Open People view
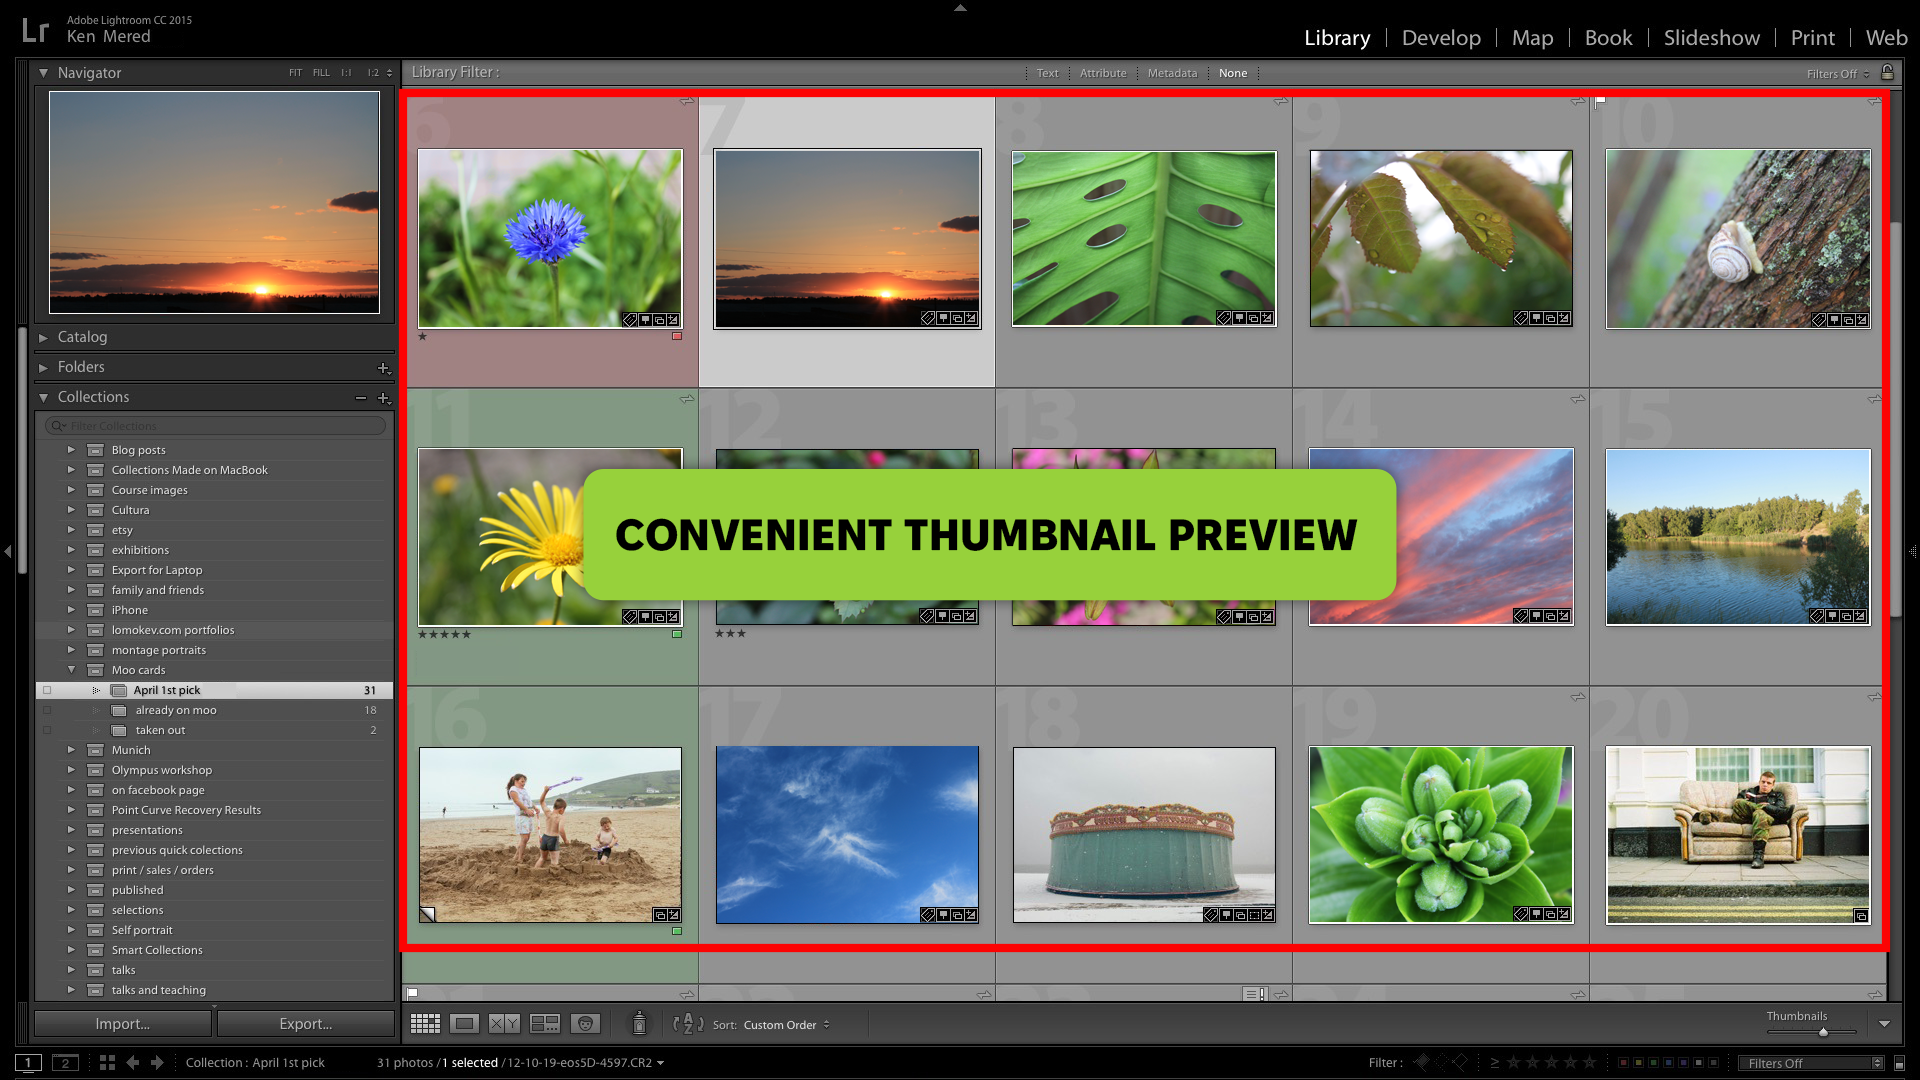Viewport: 1920px width, 1080px height. pos(585,1023)
